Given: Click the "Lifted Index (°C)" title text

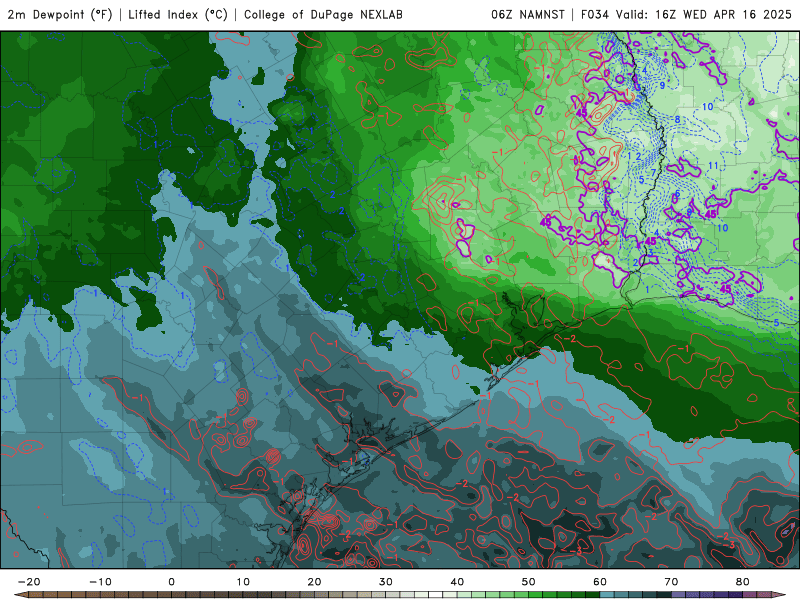Looking at the screenshot, I should click(178, 14).
